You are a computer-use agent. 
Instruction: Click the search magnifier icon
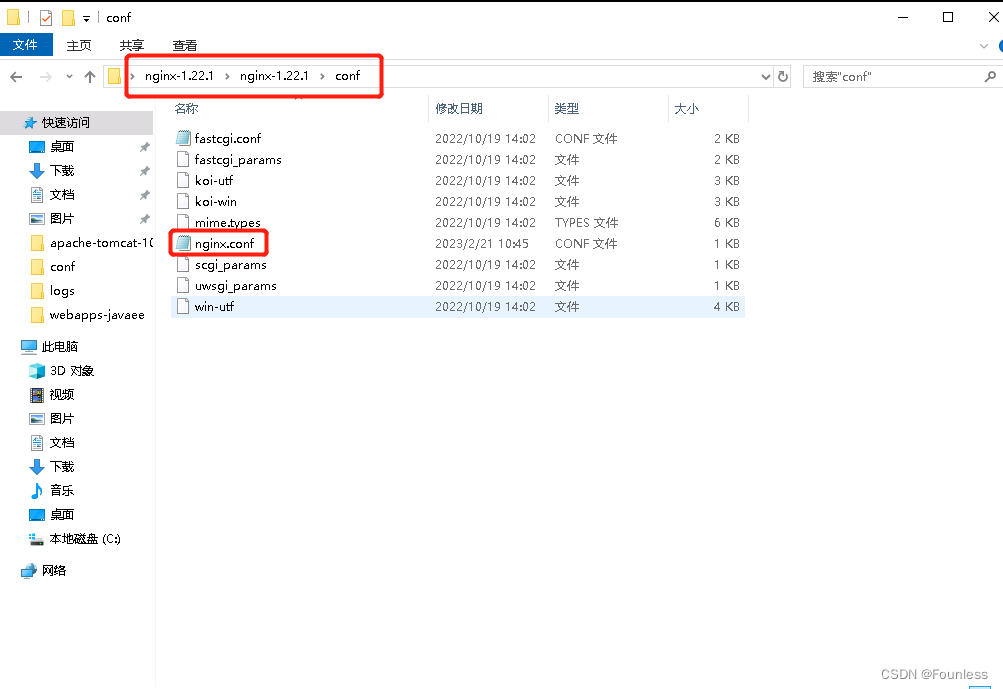pos(990,77)
